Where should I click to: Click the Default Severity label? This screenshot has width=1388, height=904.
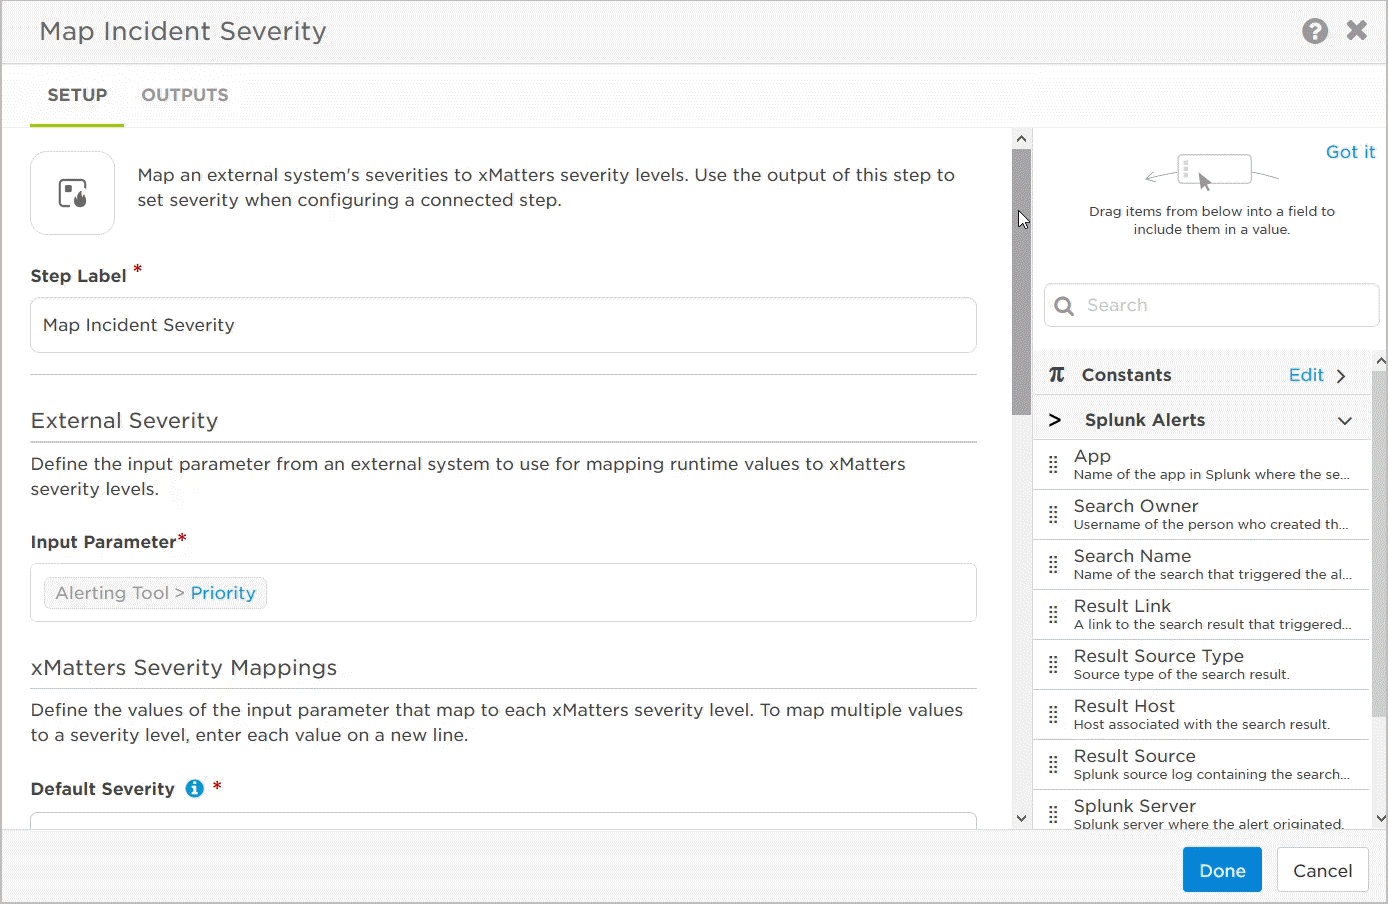102,789
